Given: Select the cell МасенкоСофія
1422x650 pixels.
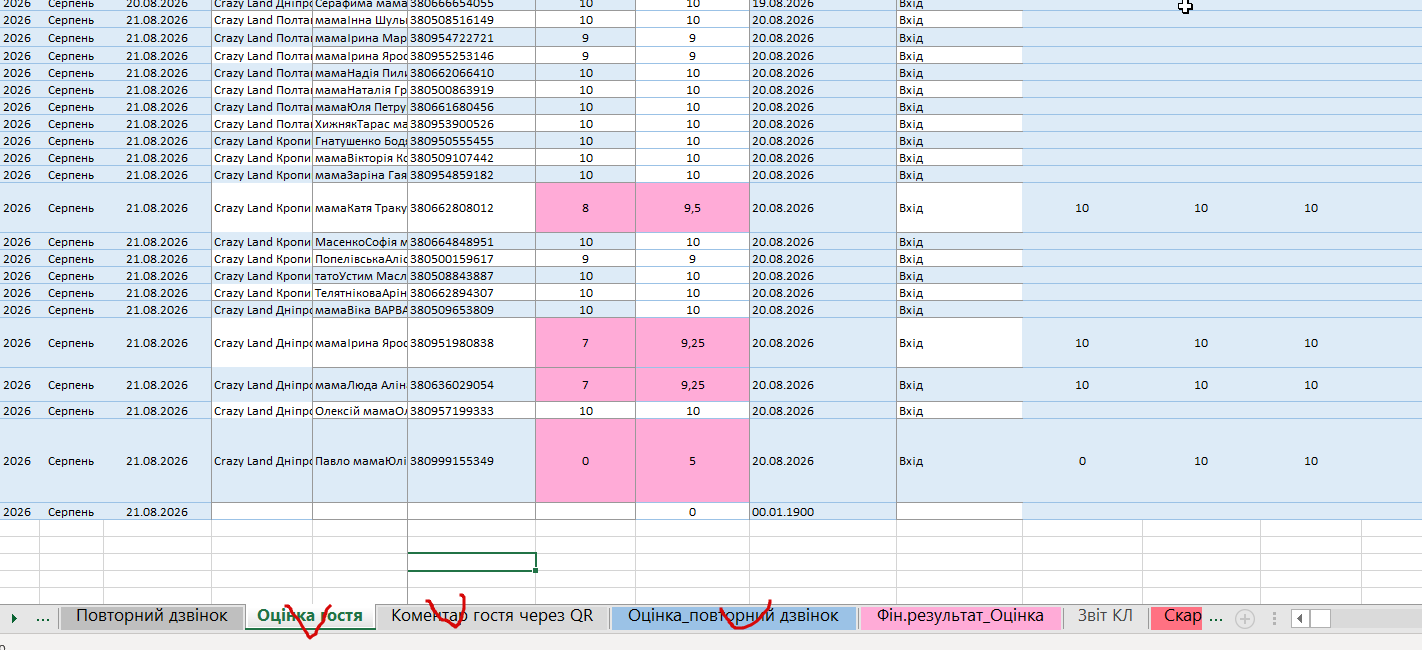Looking at the screenshot, I should coord(360,242).
